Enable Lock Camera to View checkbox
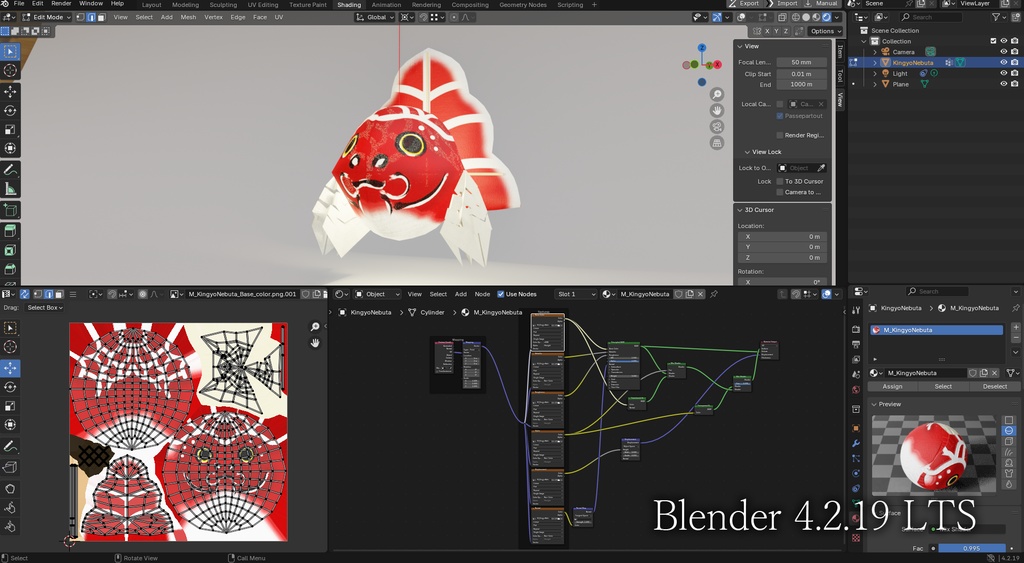1024x563 pixels. tap(780, 192)
